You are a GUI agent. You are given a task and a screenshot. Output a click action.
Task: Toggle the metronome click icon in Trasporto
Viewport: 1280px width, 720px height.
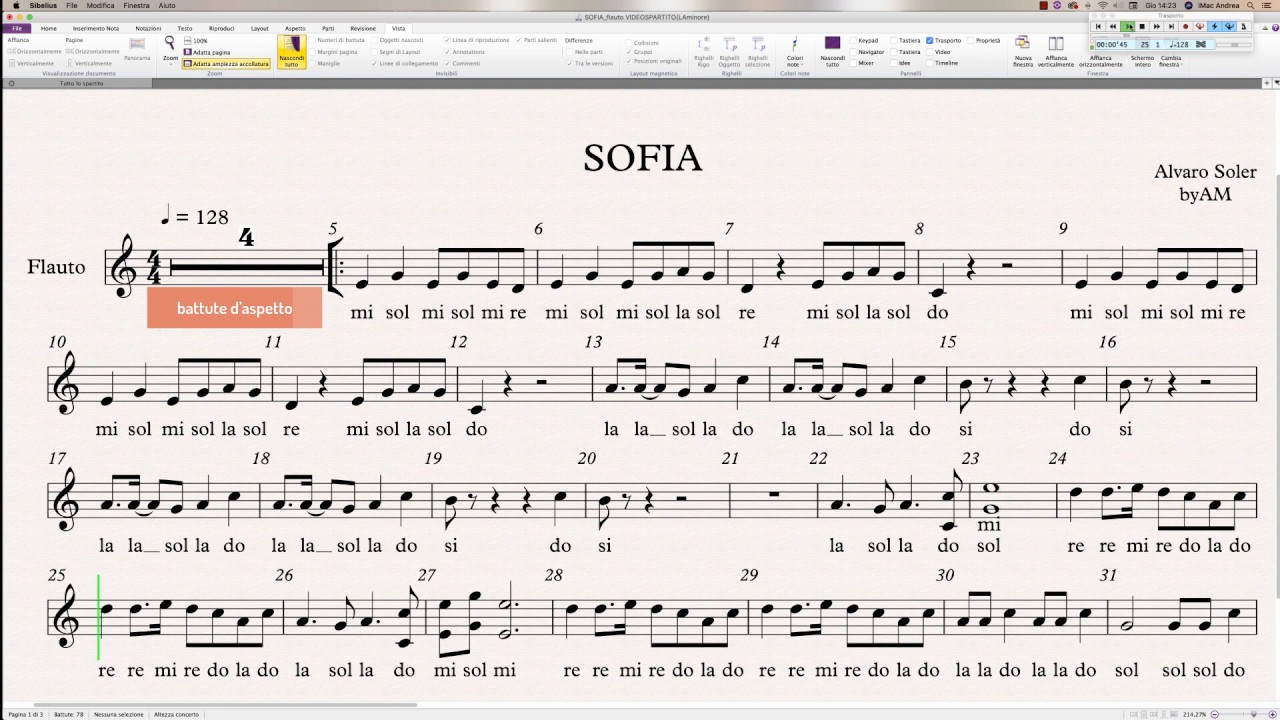click(x=1244, y=27)
